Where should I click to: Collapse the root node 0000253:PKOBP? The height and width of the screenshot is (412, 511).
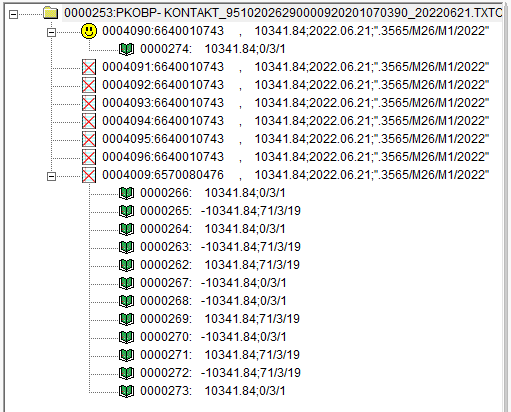coord(13,14)
